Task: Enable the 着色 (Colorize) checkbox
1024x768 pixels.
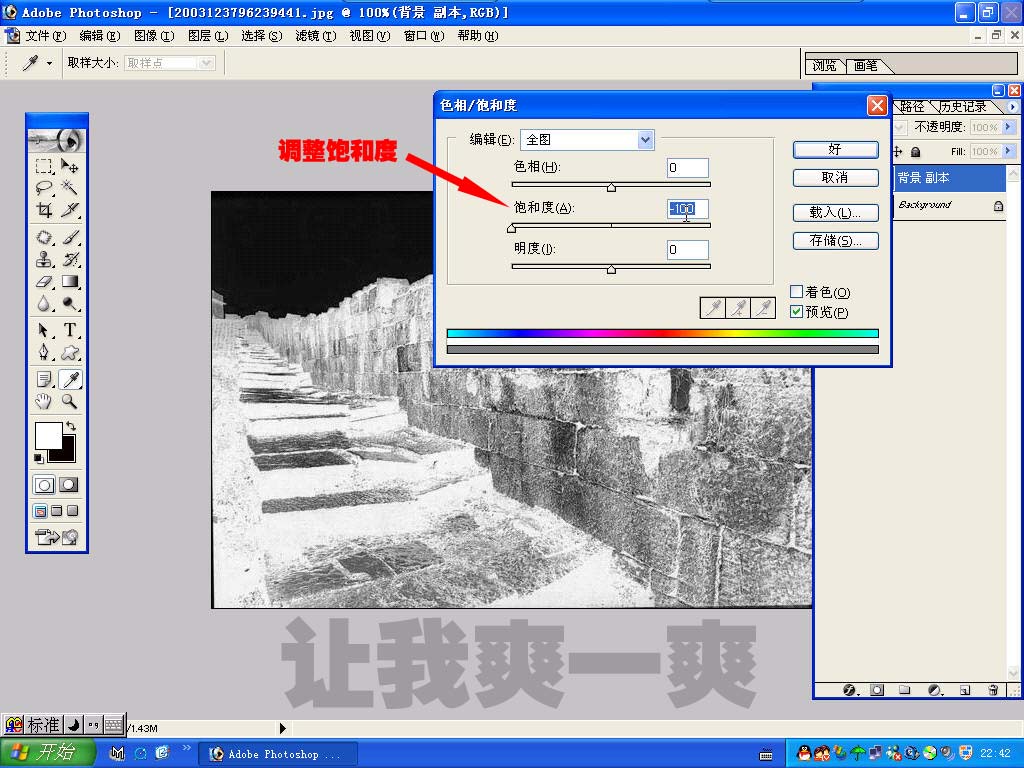Action: click(797, 292)
